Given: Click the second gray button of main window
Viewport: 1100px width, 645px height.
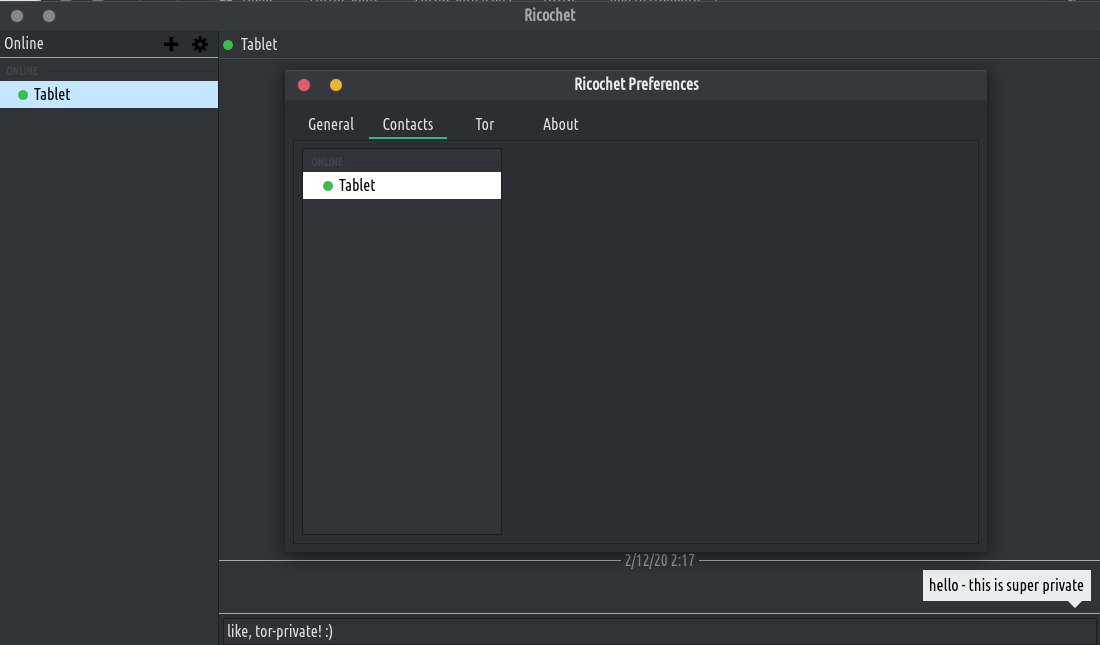Looking at the screenshot, I should pos(49,16).
